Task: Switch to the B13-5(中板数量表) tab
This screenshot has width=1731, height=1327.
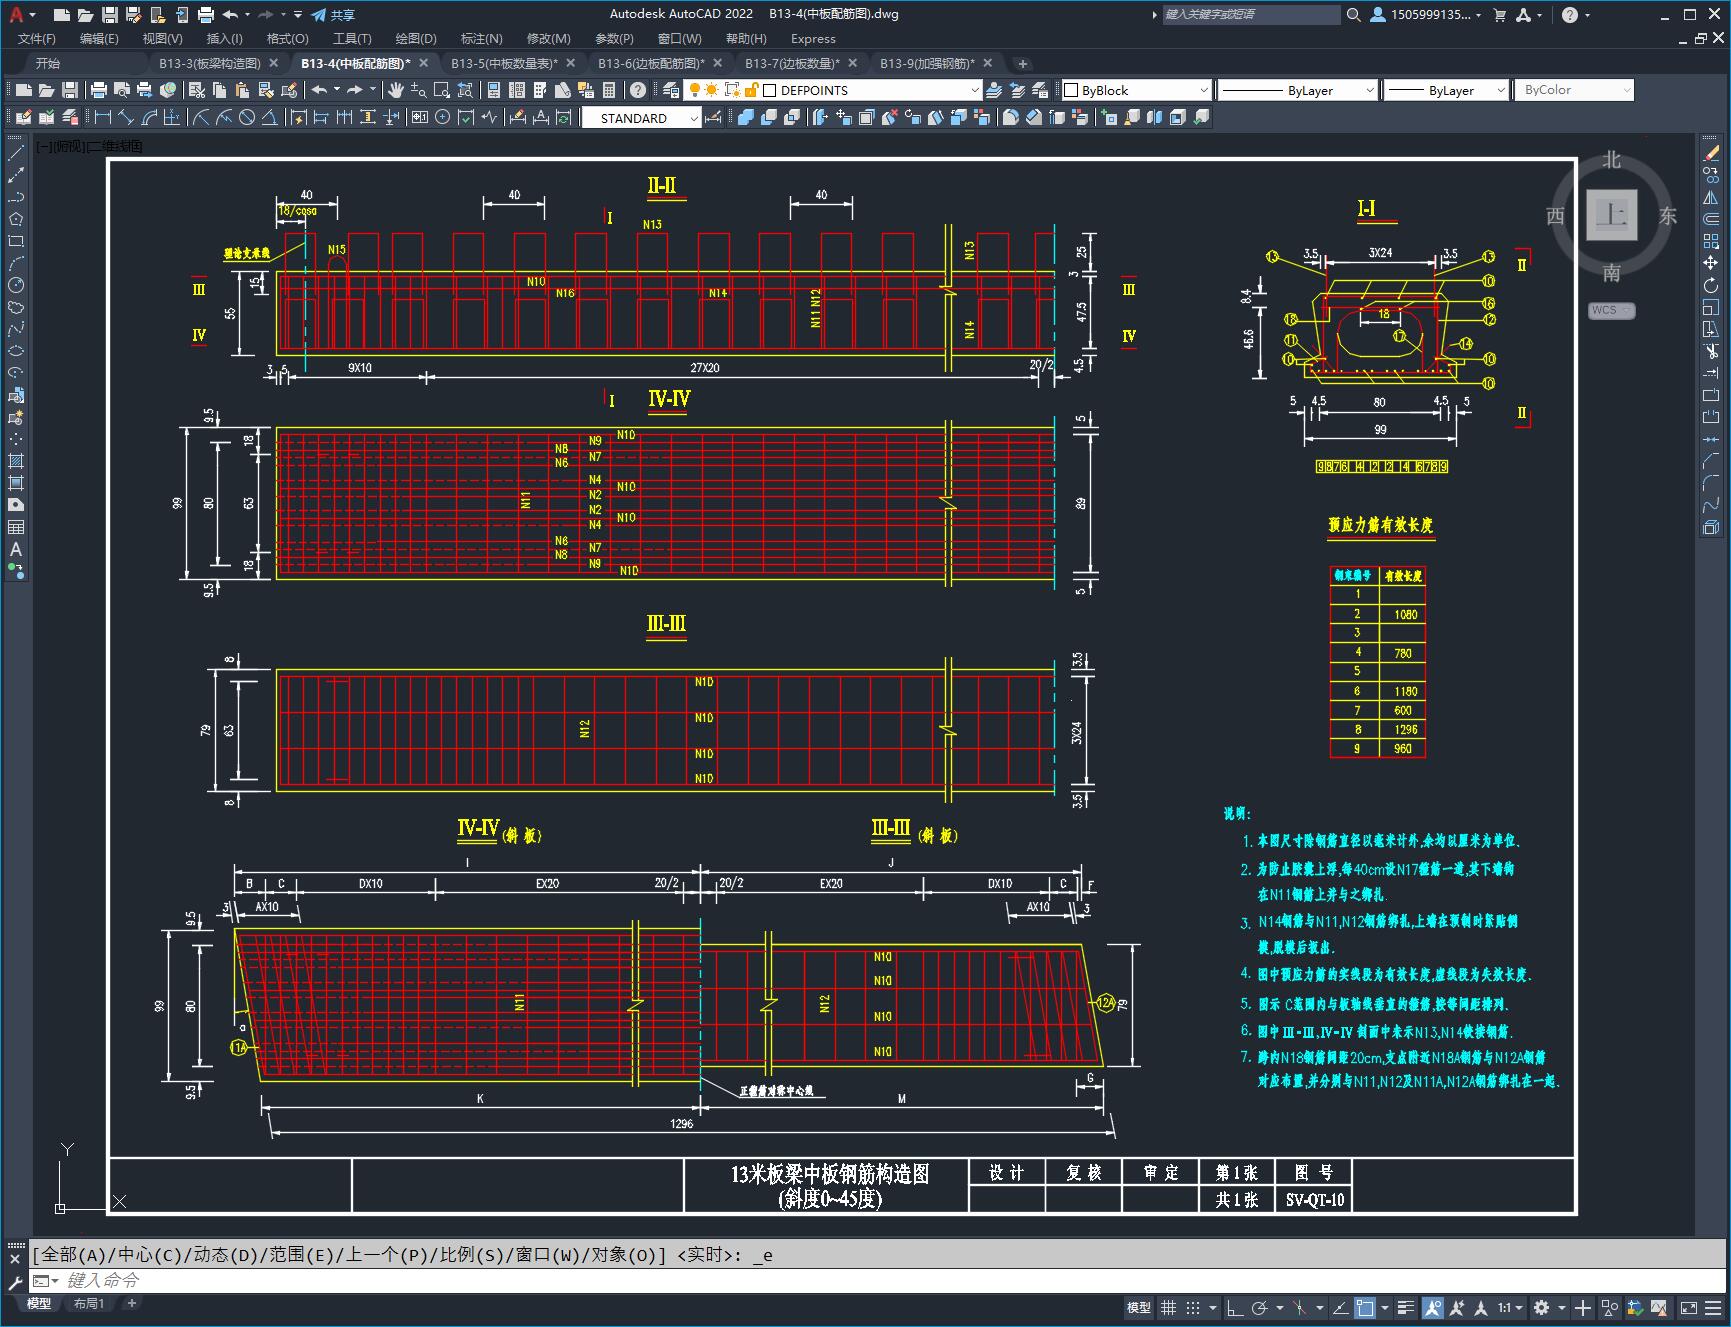Action: coord(504,63)
